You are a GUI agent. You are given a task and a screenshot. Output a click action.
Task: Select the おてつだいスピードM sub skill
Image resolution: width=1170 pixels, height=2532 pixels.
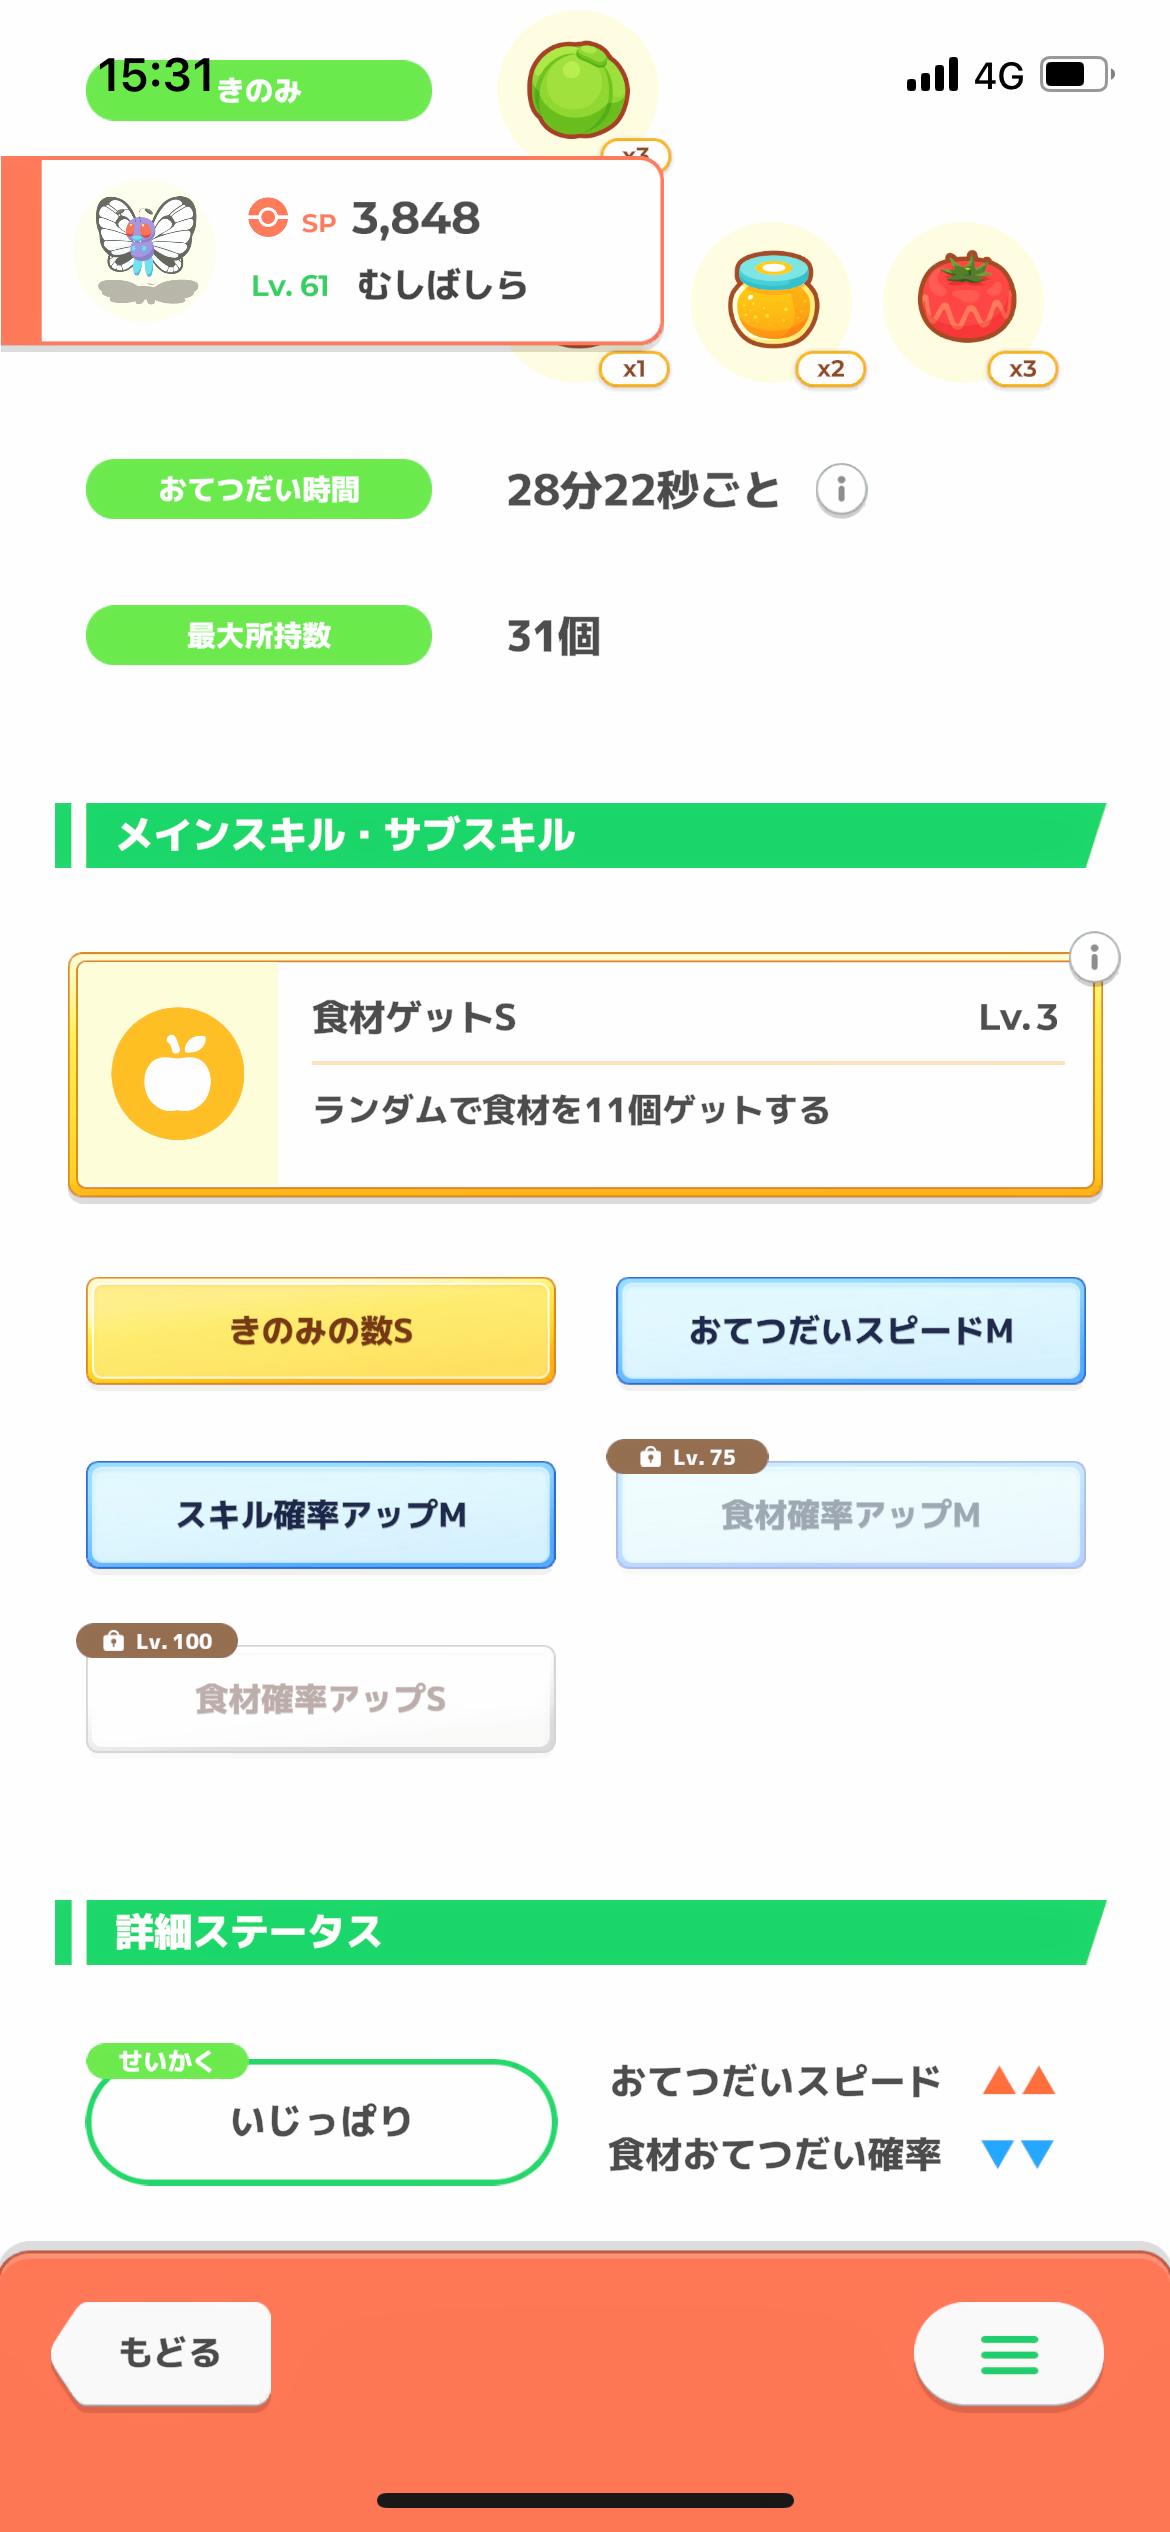(851, 1331)
